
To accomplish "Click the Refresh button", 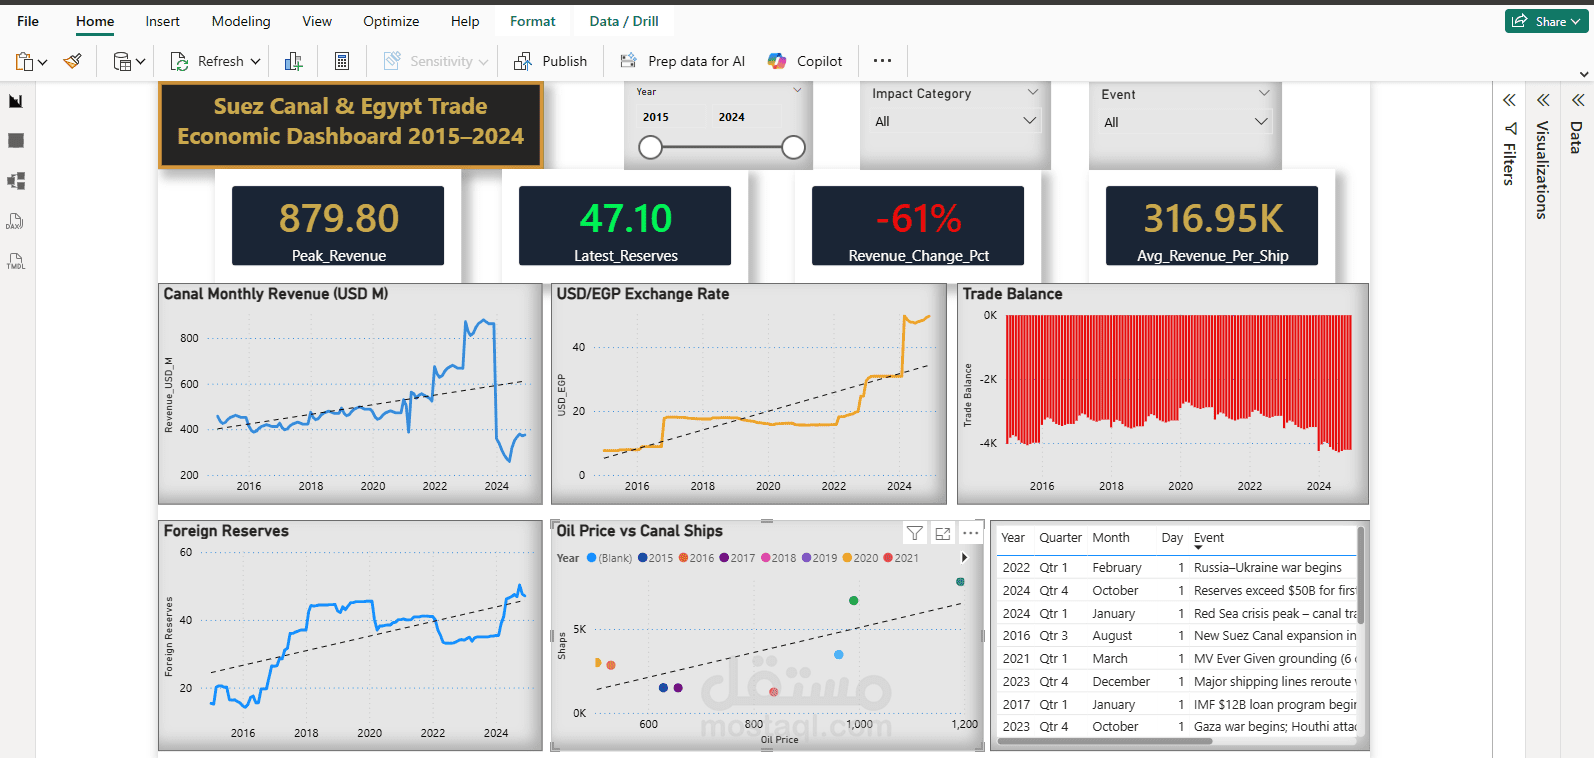I will point(208,61).
